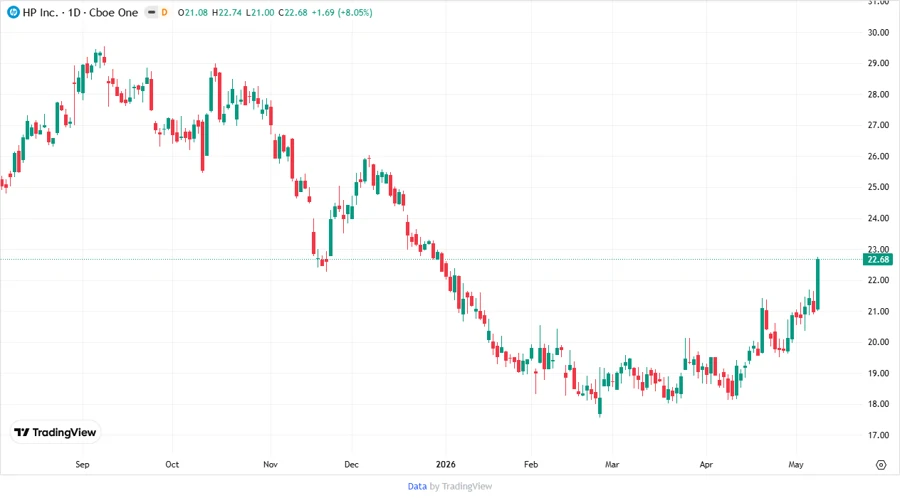Image resolution: width=900 pixels, height=498 pixels.
Task: Click the current price tag 22.68
Action: (878, 259)
